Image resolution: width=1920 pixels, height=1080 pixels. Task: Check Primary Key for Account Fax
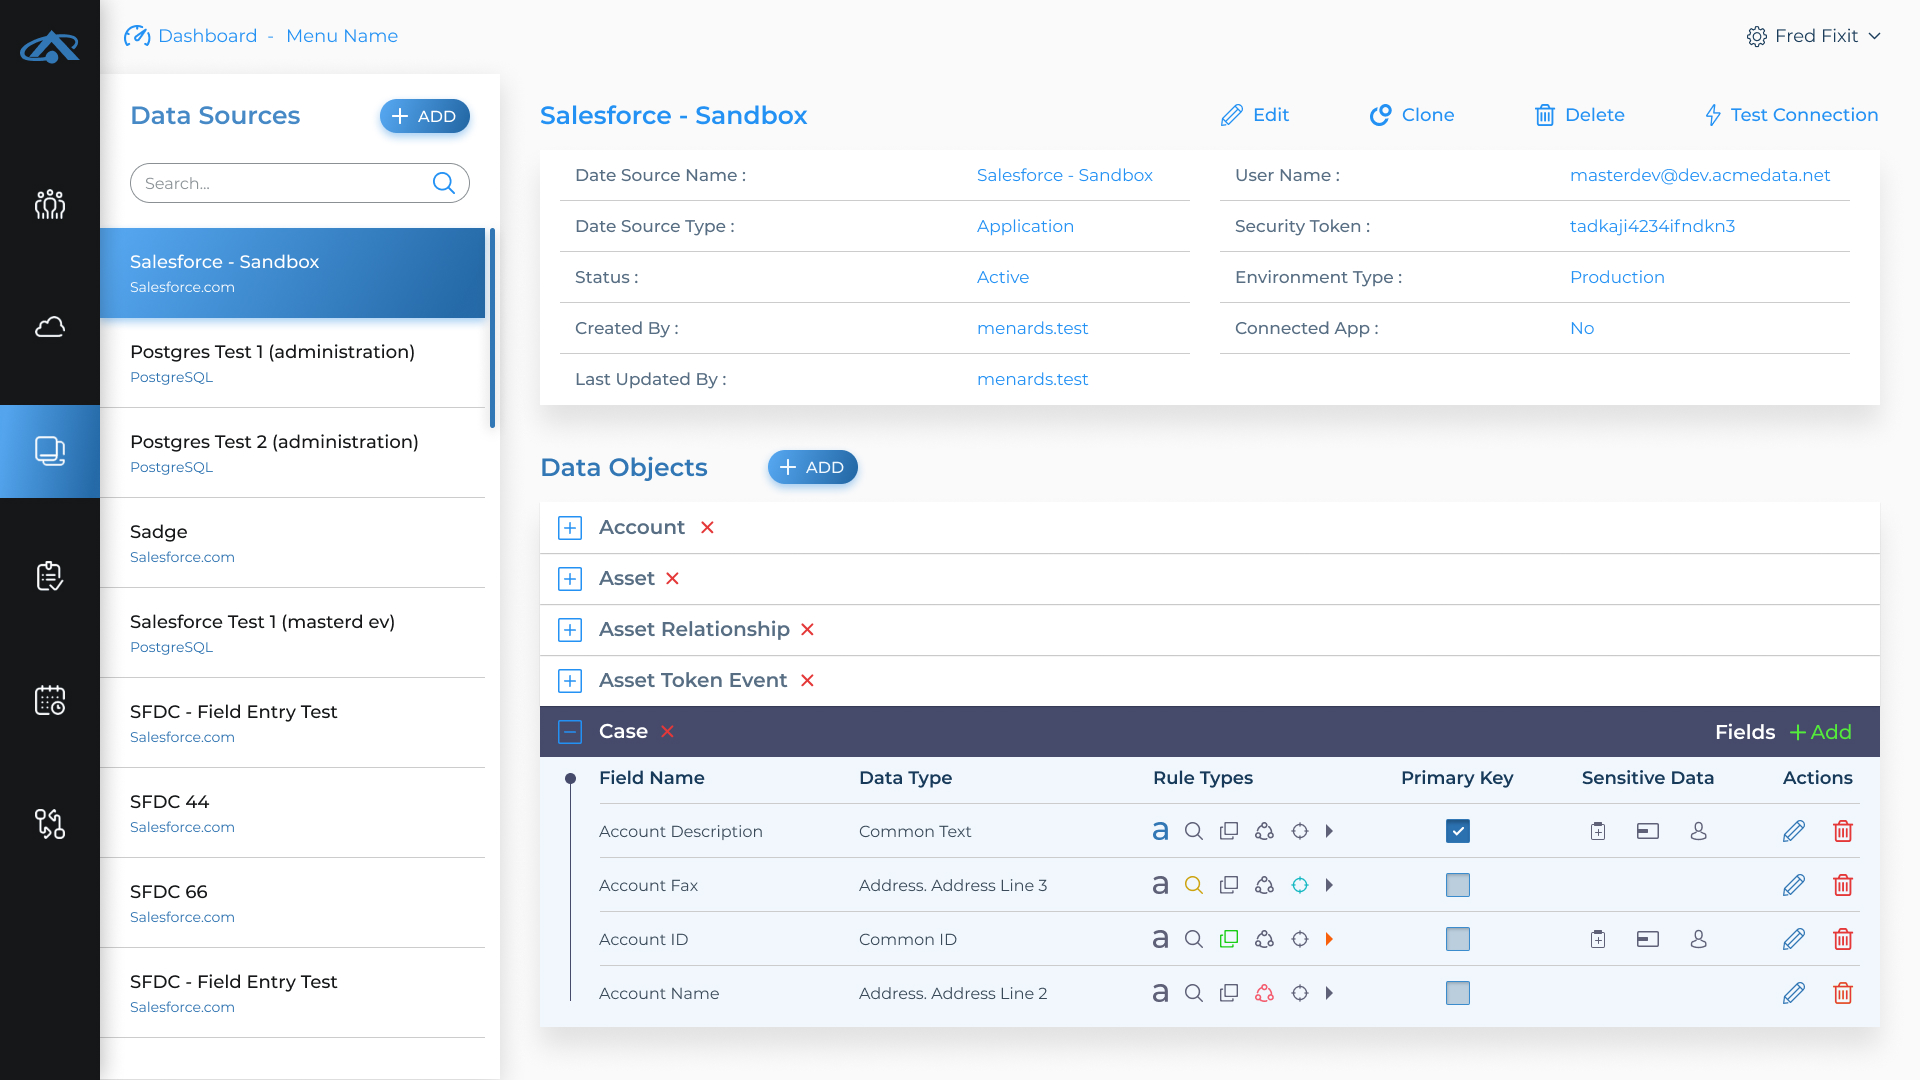(x=1457, y=885)
